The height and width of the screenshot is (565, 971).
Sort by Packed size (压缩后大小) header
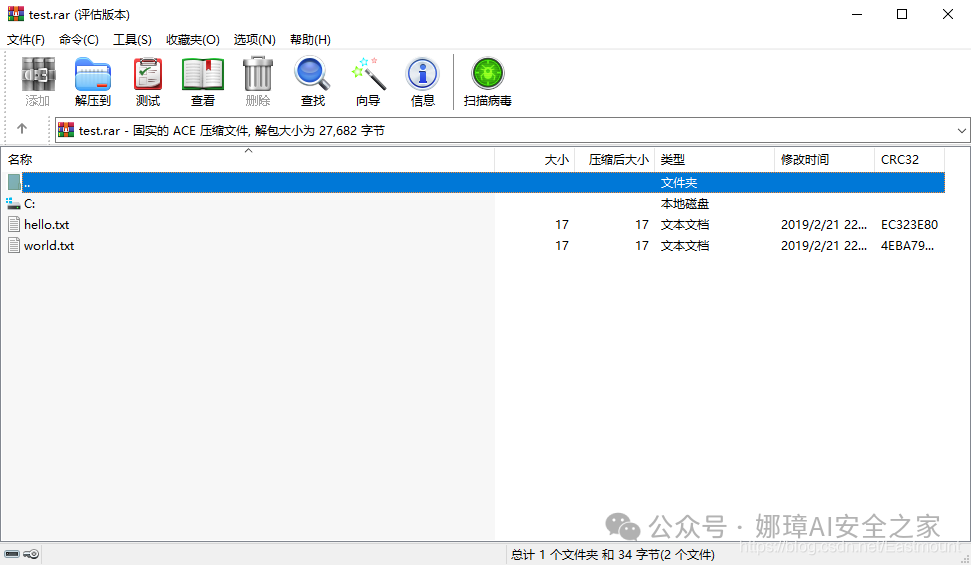[x=615, y=160]
